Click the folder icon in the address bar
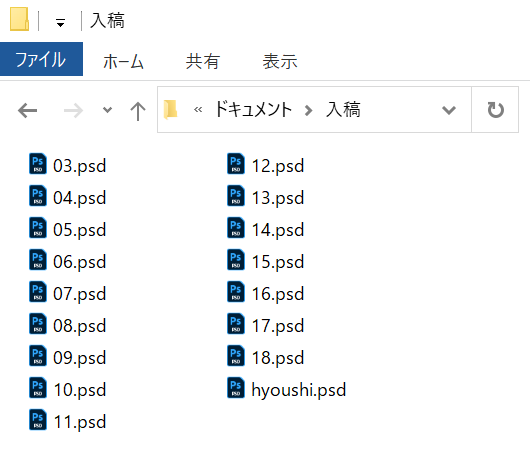 (171, 110)
